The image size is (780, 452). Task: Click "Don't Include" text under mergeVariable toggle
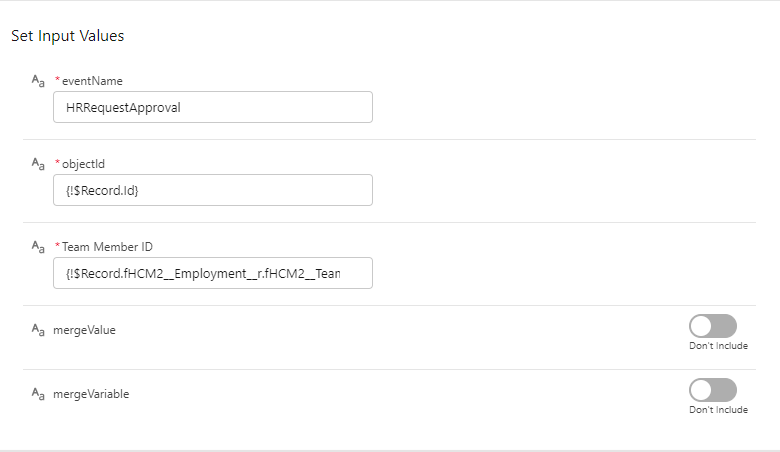pyautogui.click(x=718, y=410)
